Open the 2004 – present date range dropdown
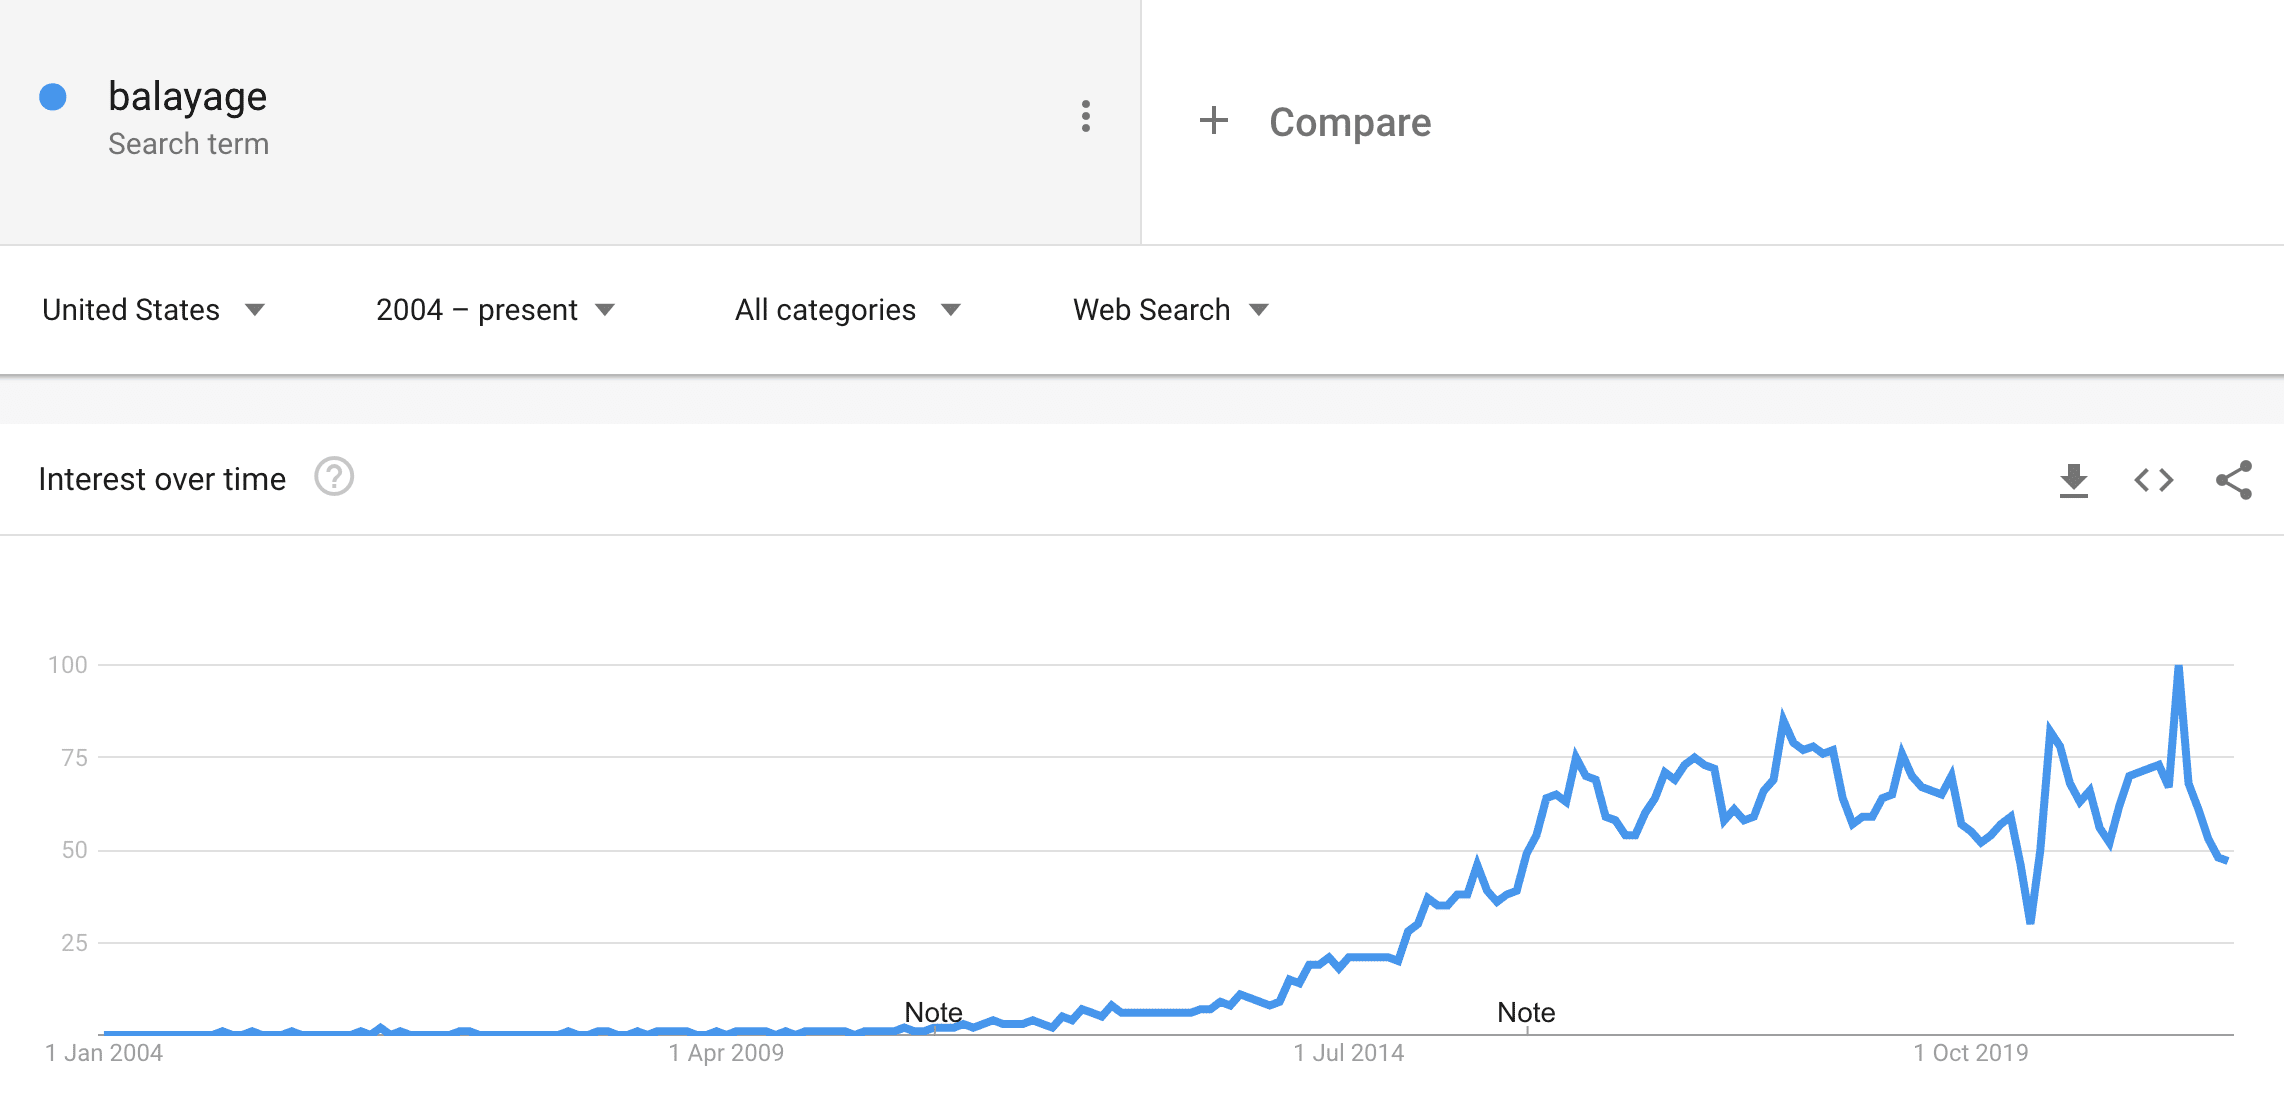2284x1098 pixels. click(x=495, y=310)
